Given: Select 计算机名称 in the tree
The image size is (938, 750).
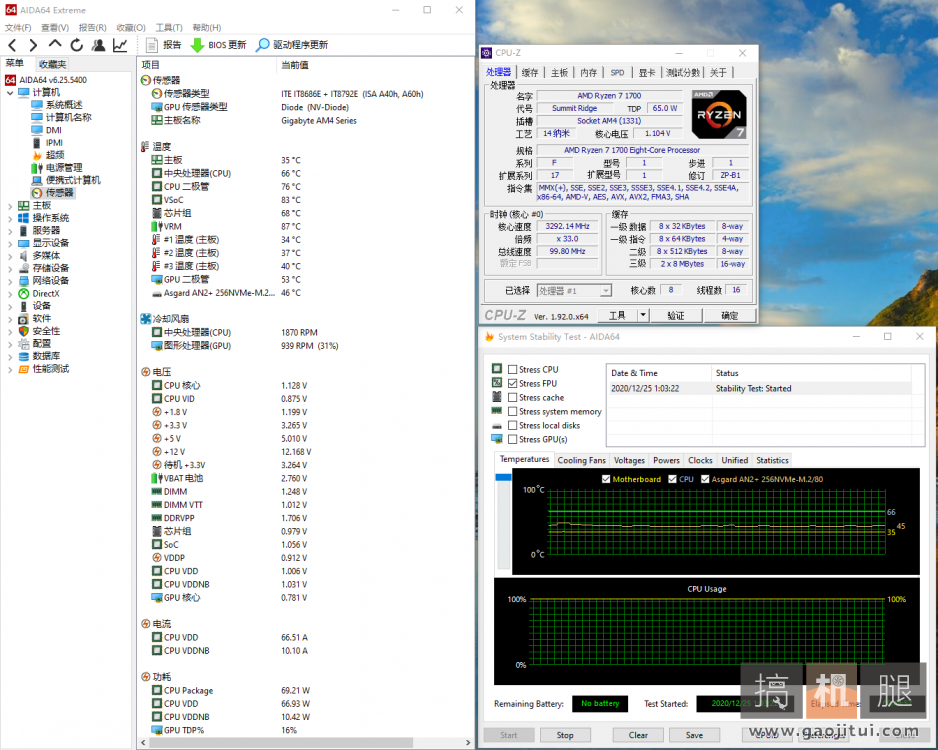Looking at the screenshot, I should (x=69, y=117).
